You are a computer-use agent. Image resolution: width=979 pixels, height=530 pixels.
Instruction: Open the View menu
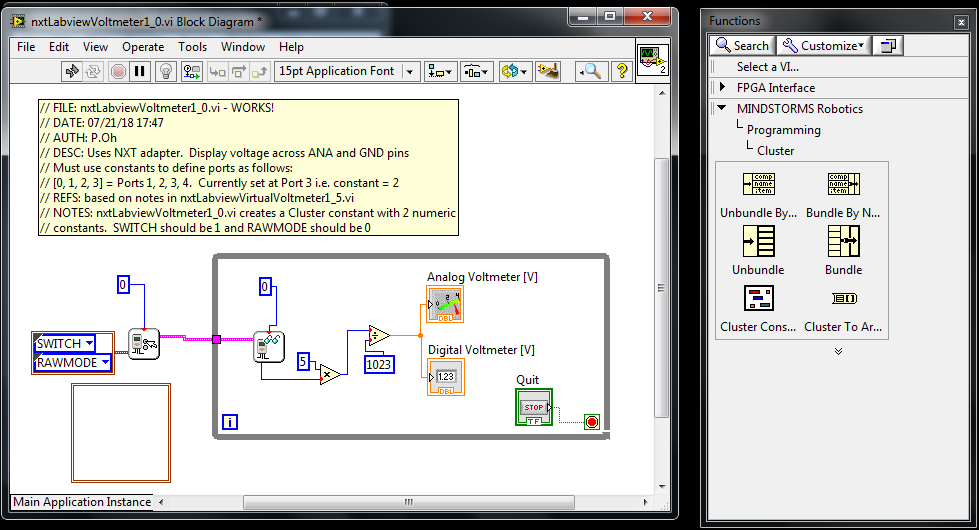pyautogui.click(x=95, y=47)
